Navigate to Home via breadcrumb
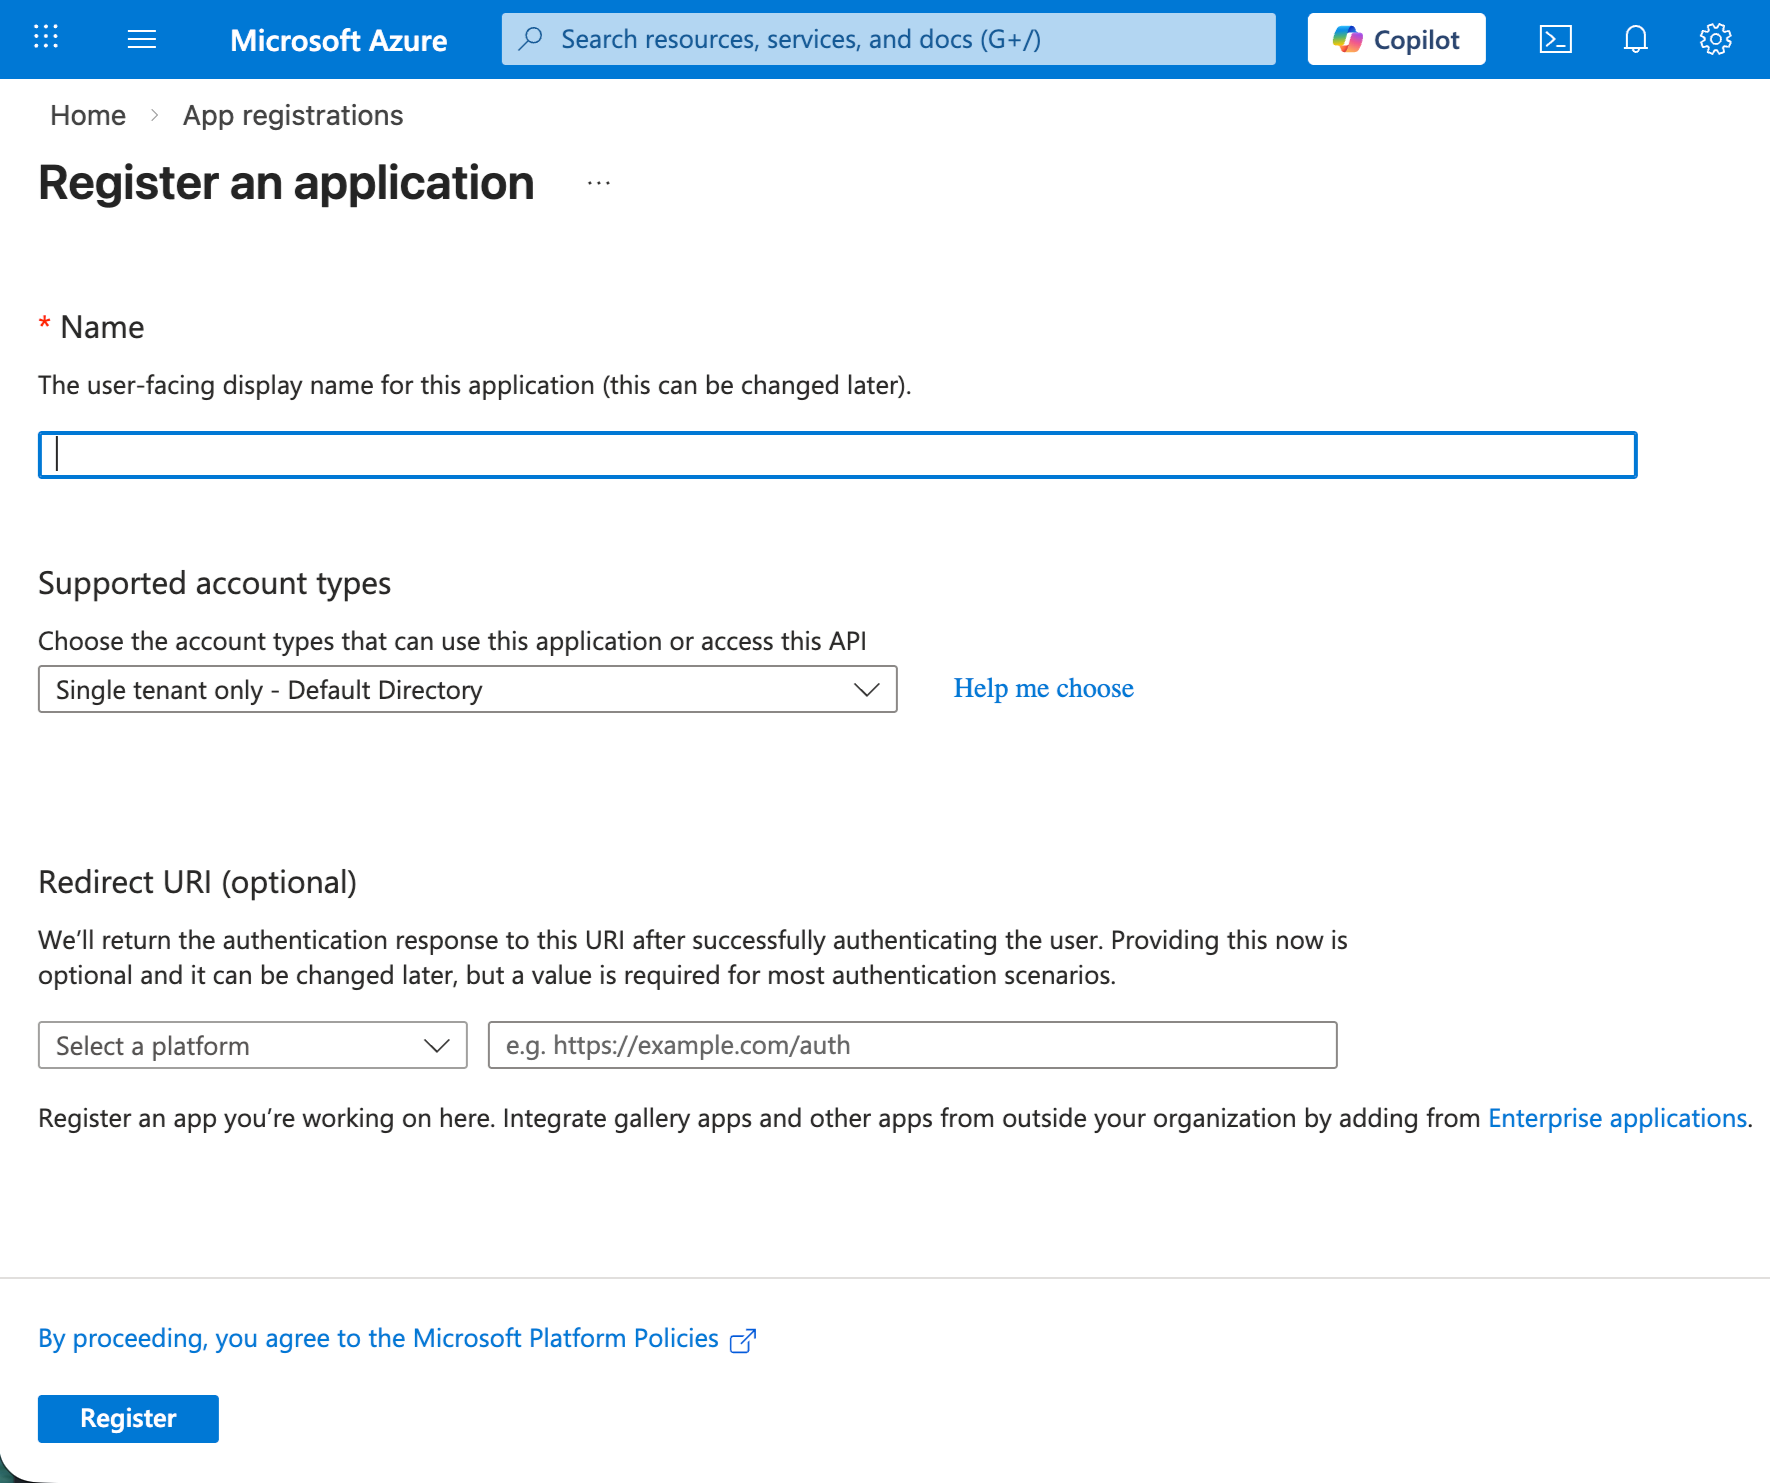This screenshot has width=1770, height=1483. [87, 115]
